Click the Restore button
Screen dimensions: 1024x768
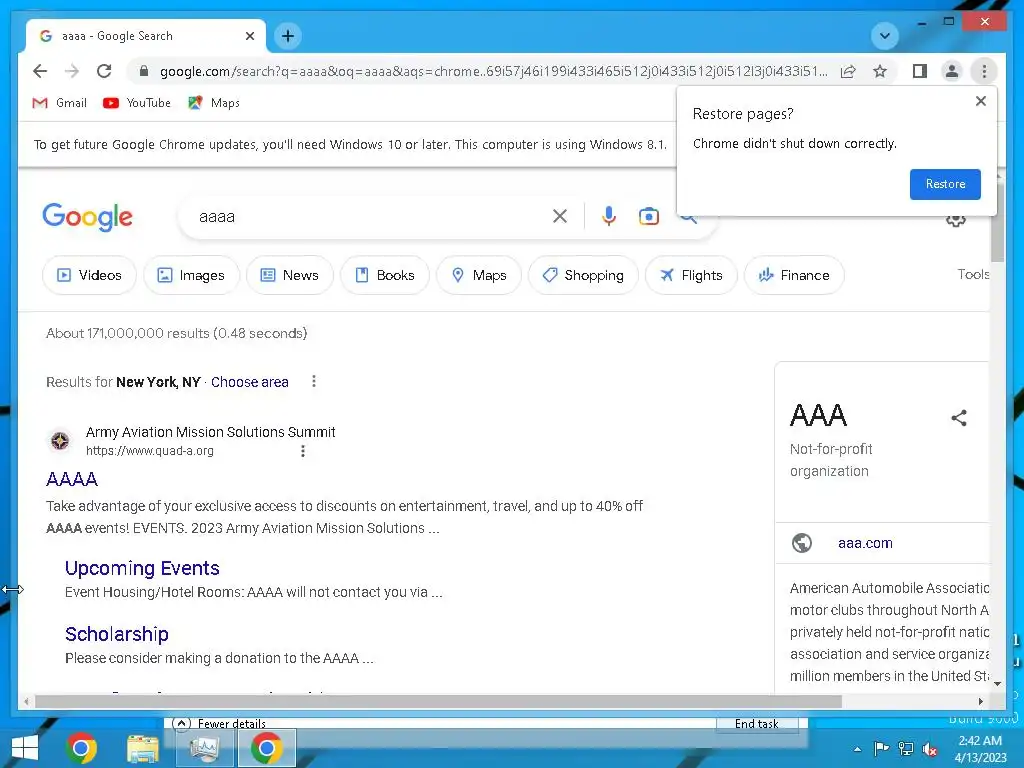(945, 184)
